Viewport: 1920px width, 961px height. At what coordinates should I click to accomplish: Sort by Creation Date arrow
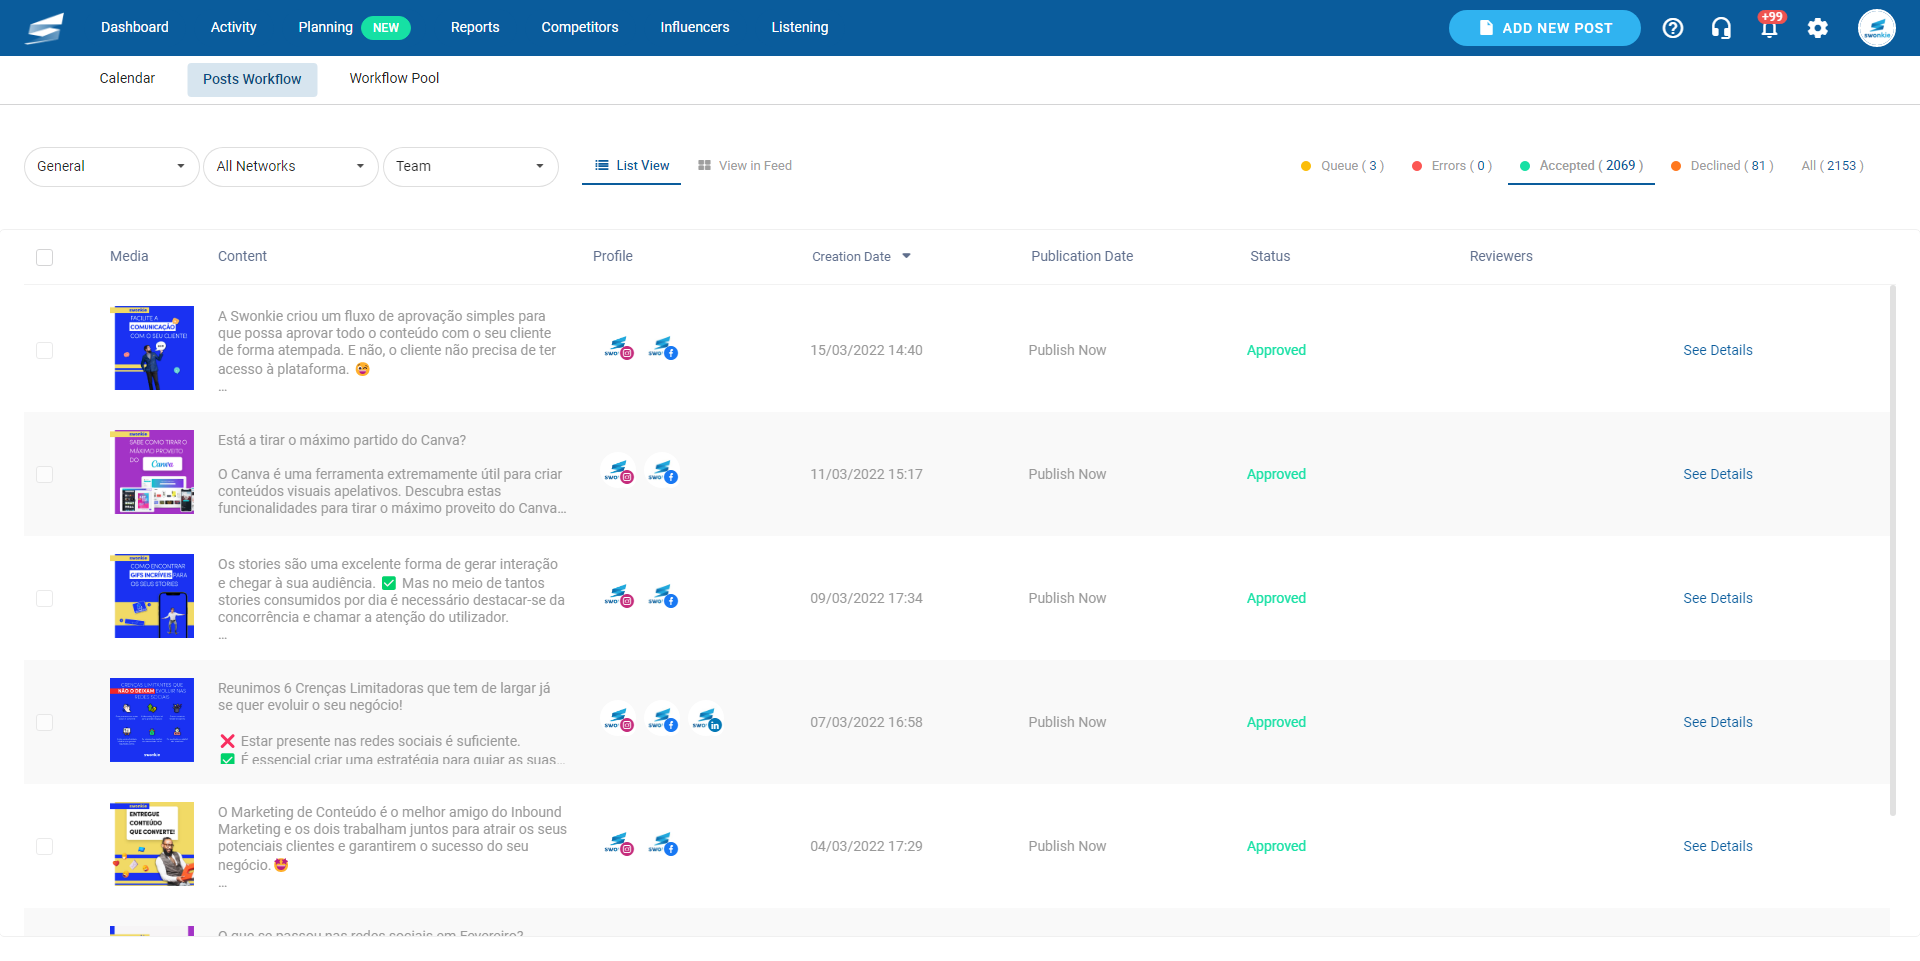(x=907, y=256)
